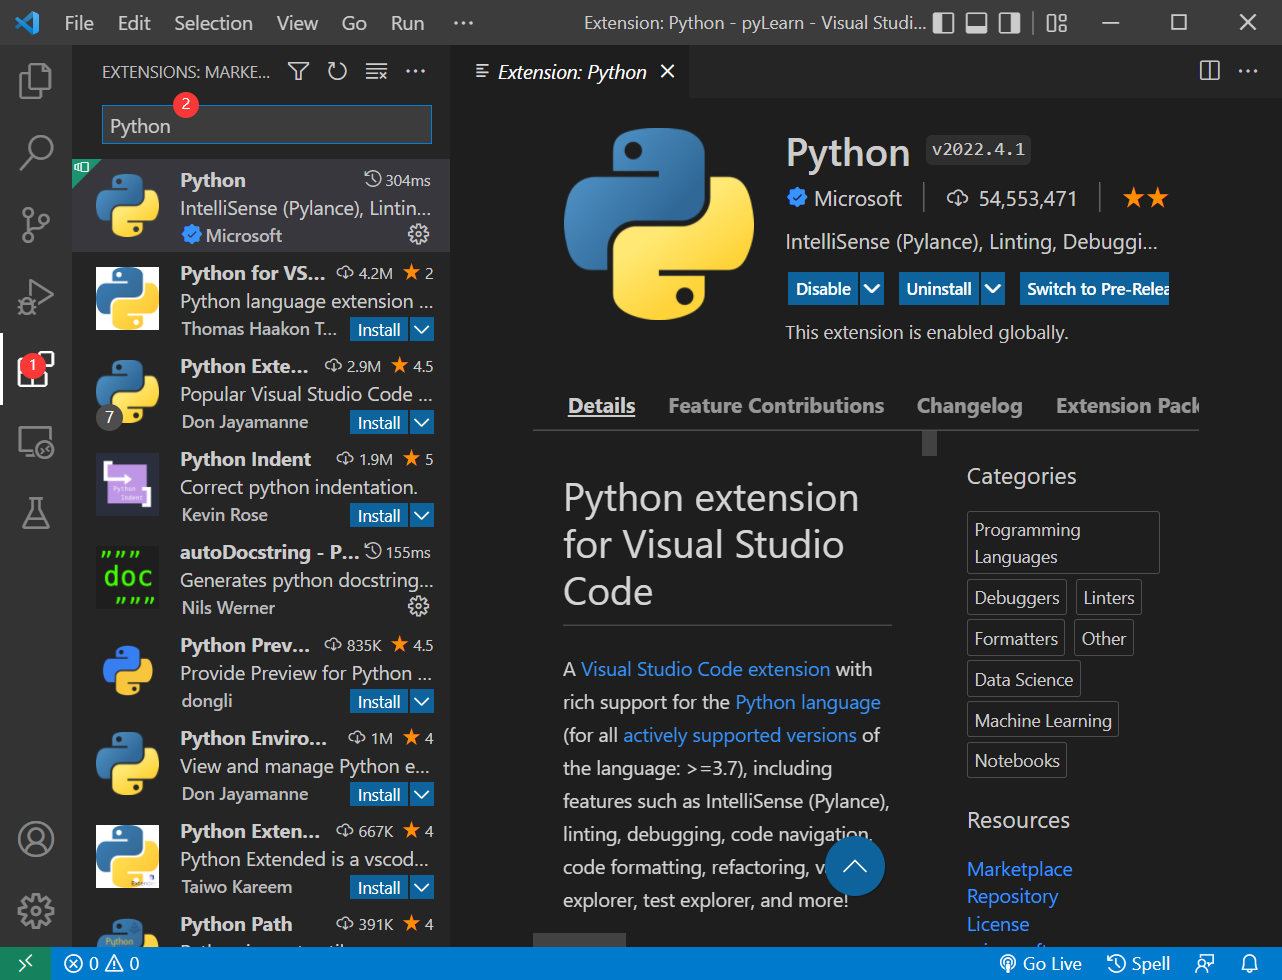Viewport: 1282px width, 980px height.
Task: Install Python for VSCode extension
Action: pos(379,330)
